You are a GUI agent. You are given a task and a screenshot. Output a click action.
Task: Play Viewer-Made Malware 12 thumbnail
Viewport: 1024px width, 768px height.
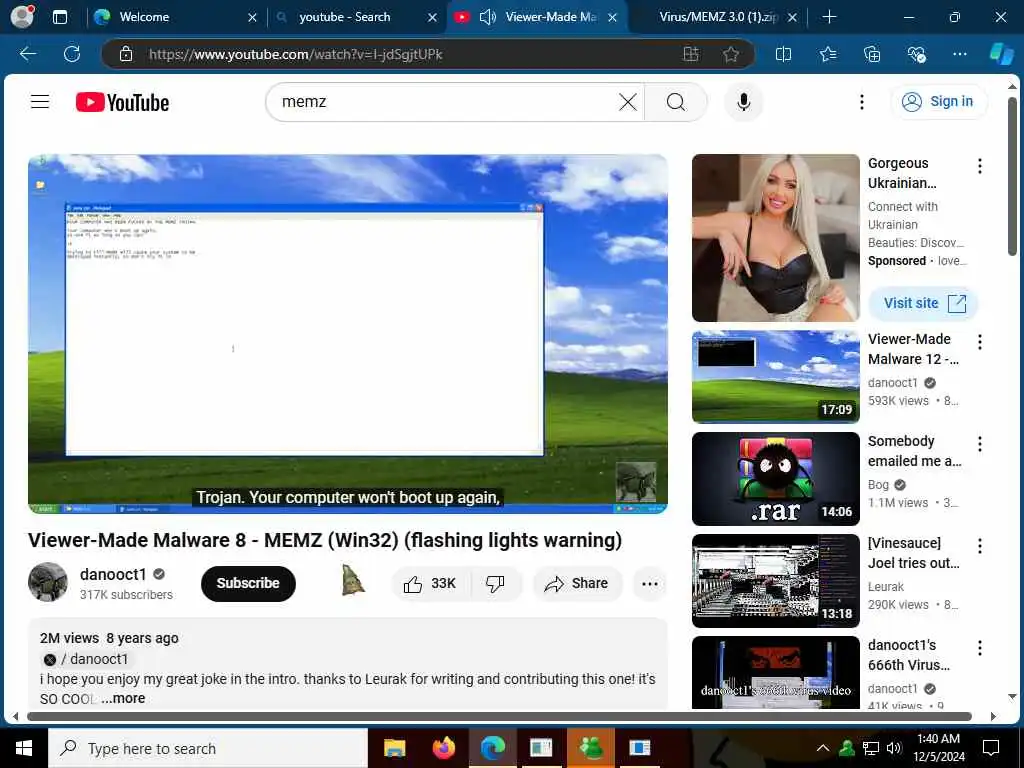pyautogui.click(x=775, y=377)
